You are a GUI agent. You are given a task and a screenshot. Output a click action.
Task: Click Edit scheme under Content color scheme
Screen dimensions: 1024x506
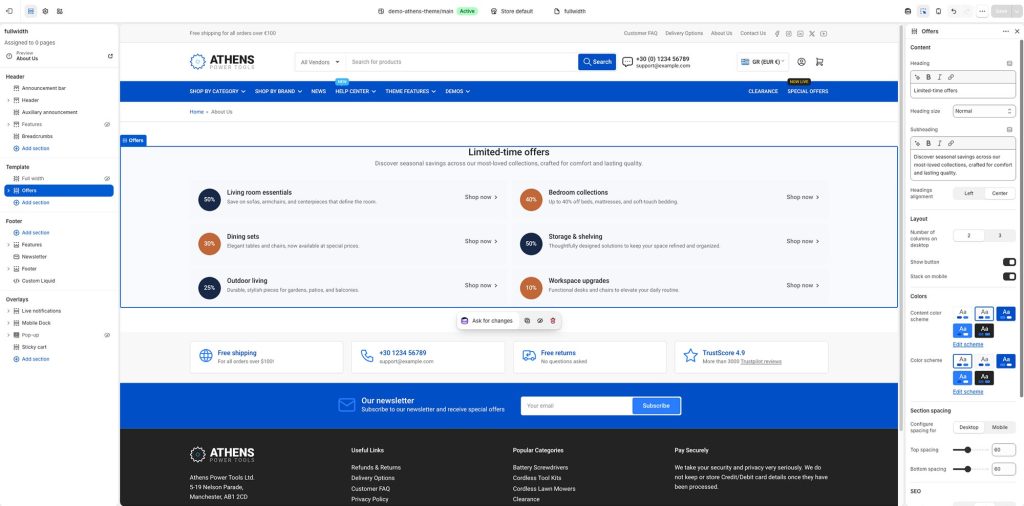click(967, 344)
